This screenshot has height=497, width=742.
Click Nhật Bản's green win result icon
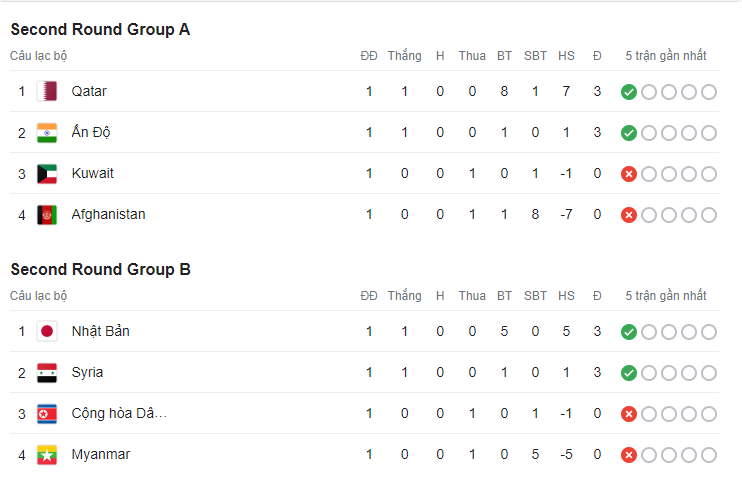coord(629,332)
